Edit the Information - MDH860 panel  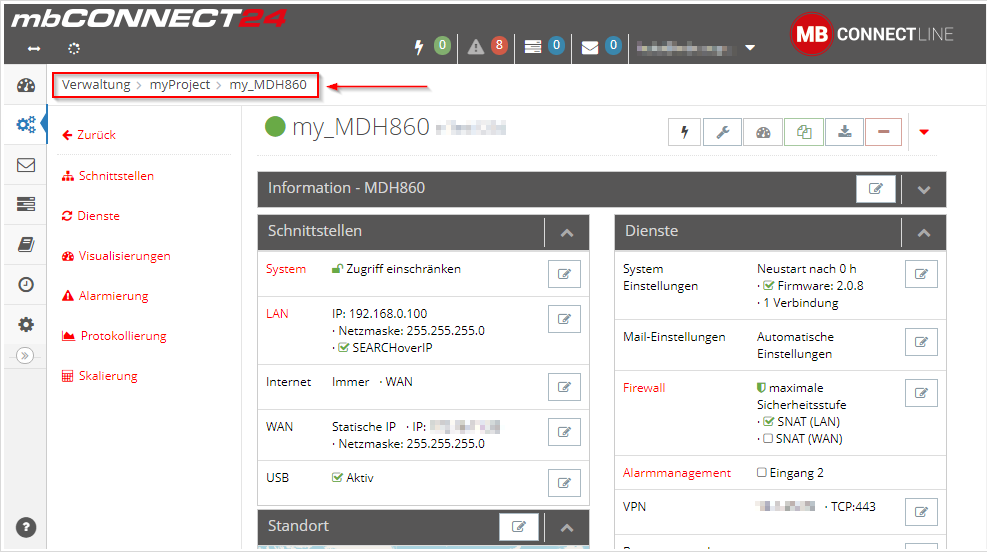[876, 189]
